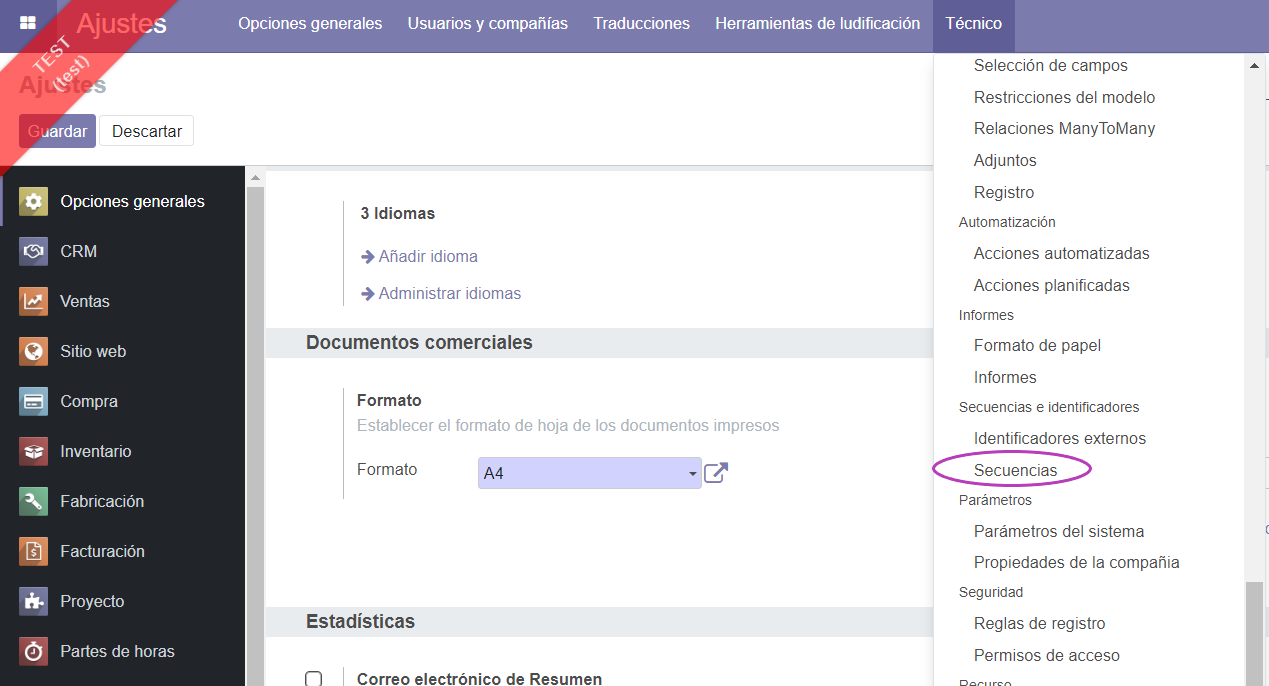Open CRM settings sidebar tab
This screenshot has height=686, width=1269.
(123, 251)
